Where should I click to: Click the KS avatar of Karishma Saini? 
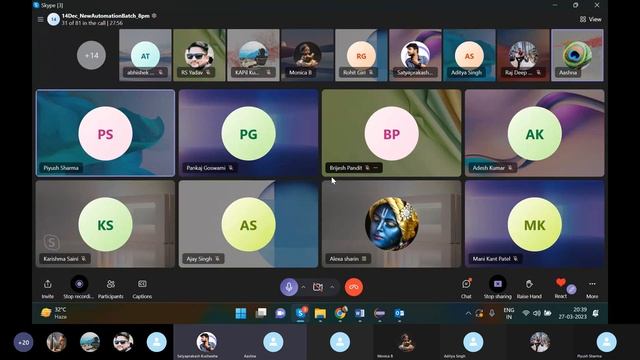105,224
